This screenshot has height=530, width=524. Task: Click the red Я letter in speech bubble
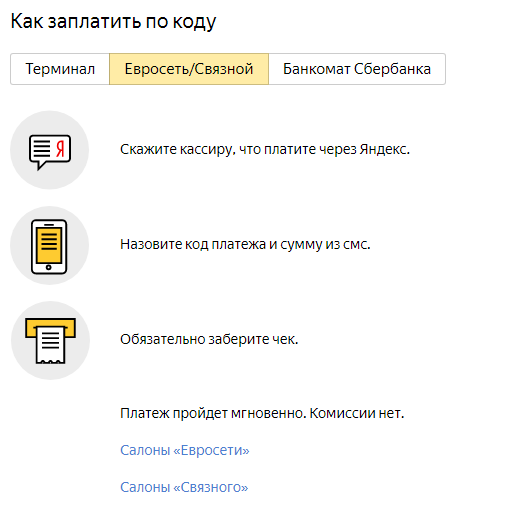(x=60, y=149)
